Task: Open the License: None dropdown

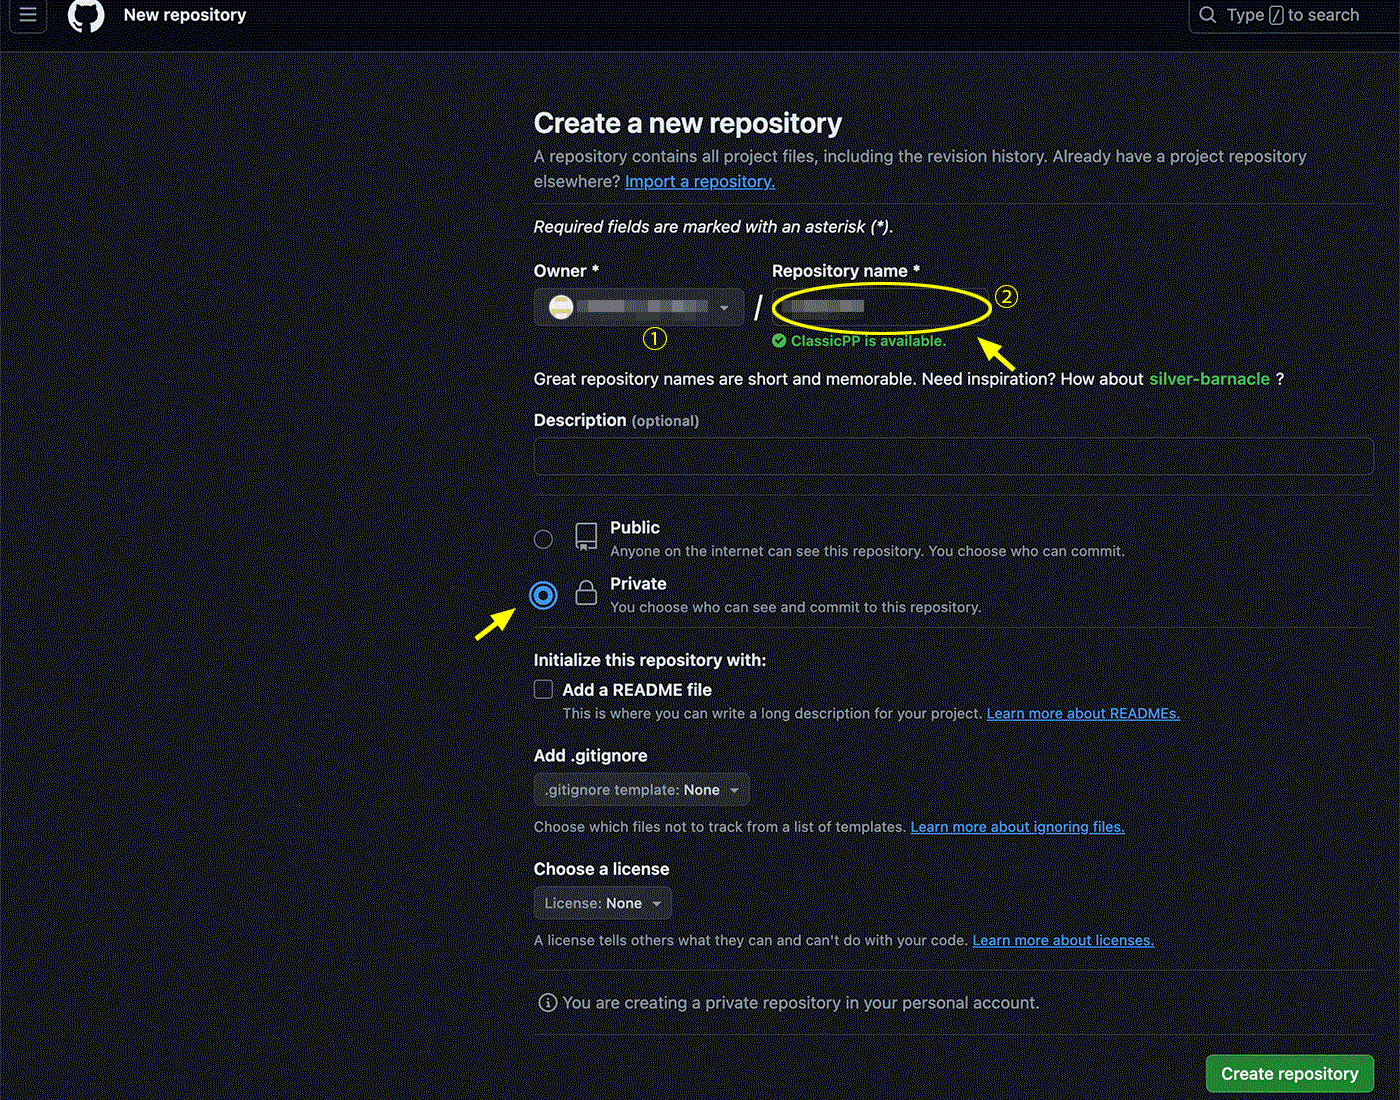Action: [x=602, y=903]
